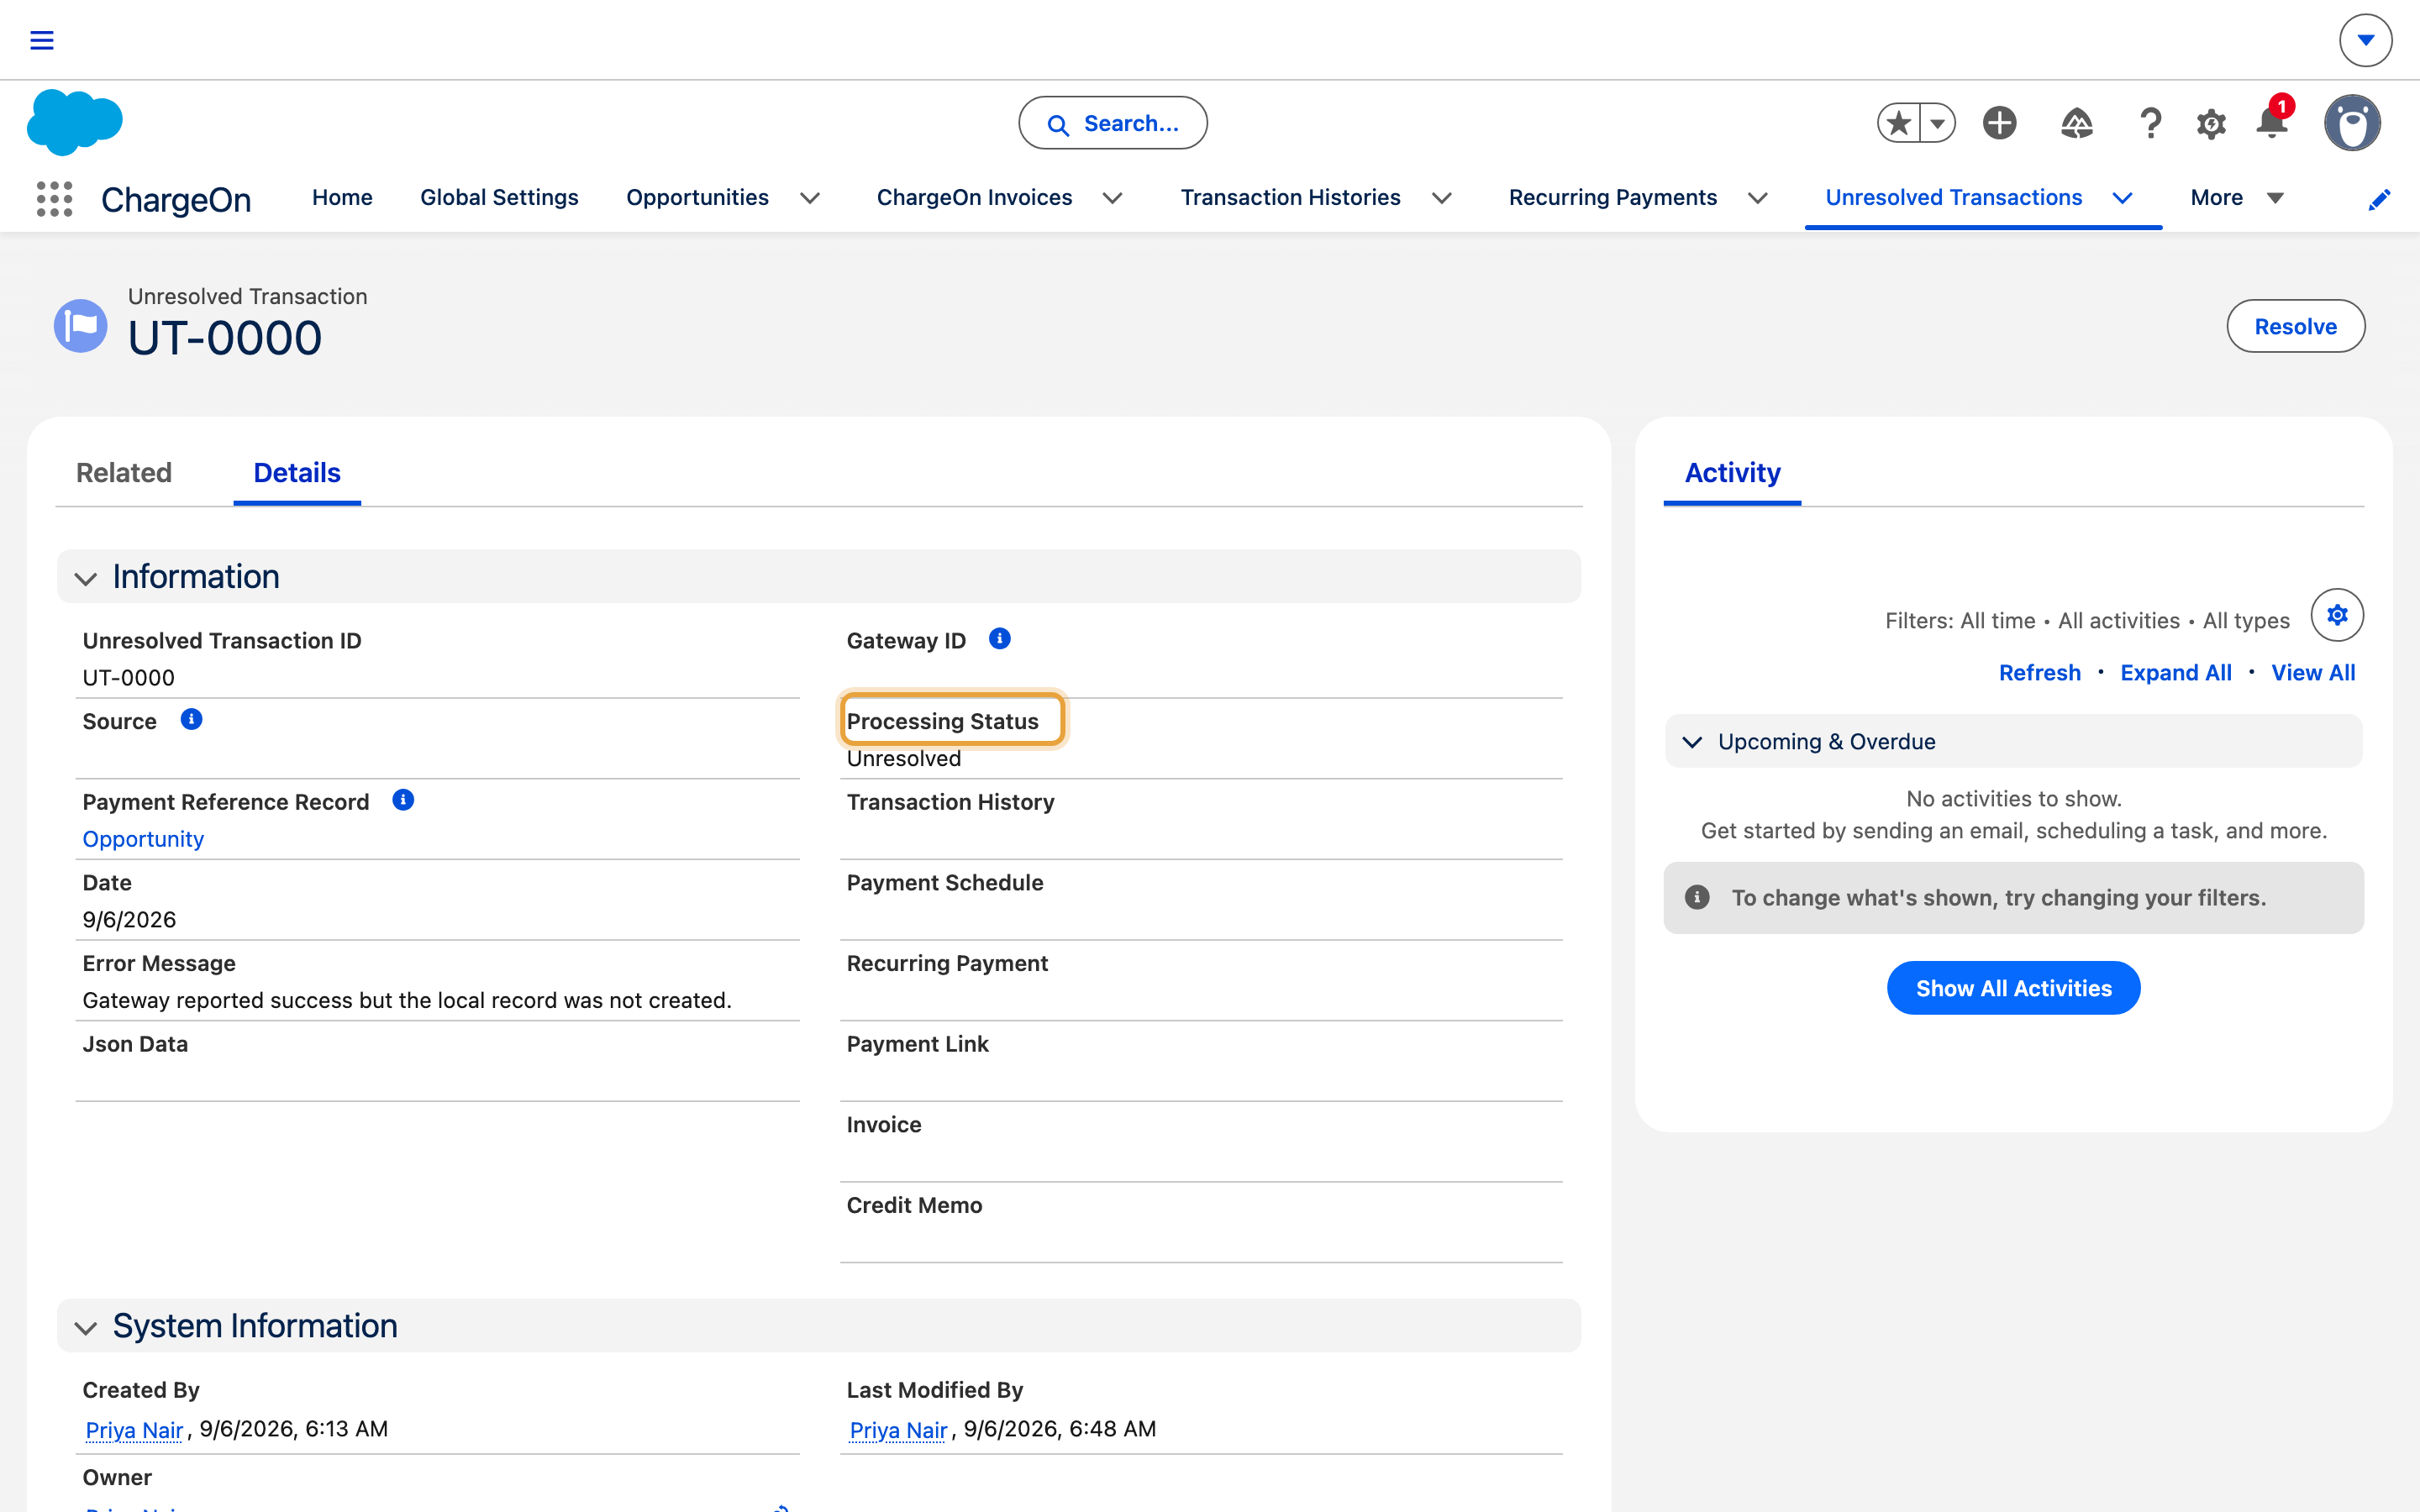Collapse the Upcoming & Overdue section

pos(1692,742)
